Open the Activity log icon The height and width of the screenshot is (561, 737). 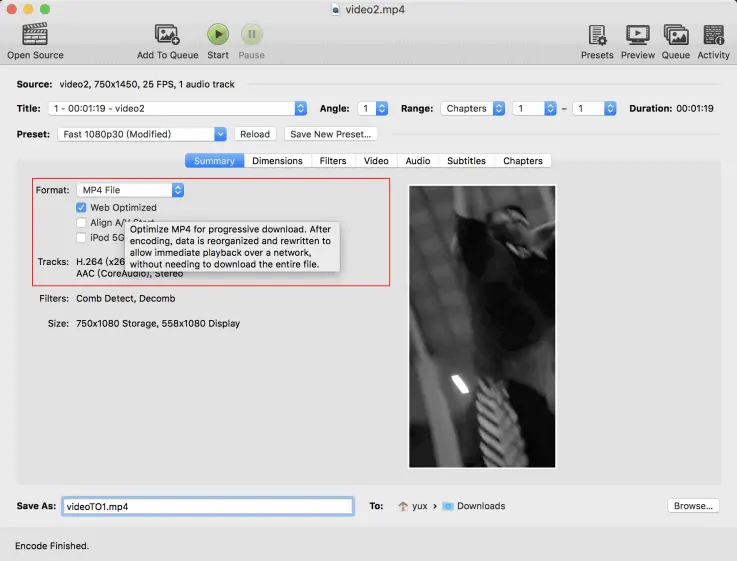713,35
